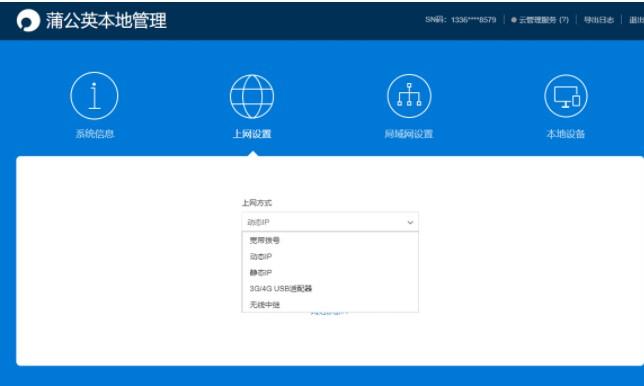Screen dimensions: 644x386
Task: Click the 退出 link at the header edge
Action: (x=637, y=20)
